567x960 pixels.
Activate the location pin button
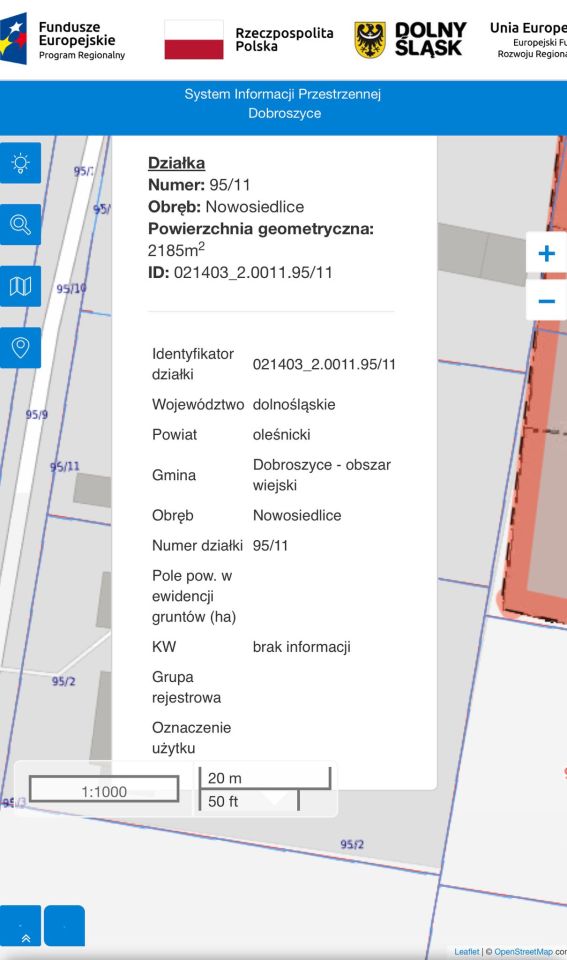(x=20, y=348)
